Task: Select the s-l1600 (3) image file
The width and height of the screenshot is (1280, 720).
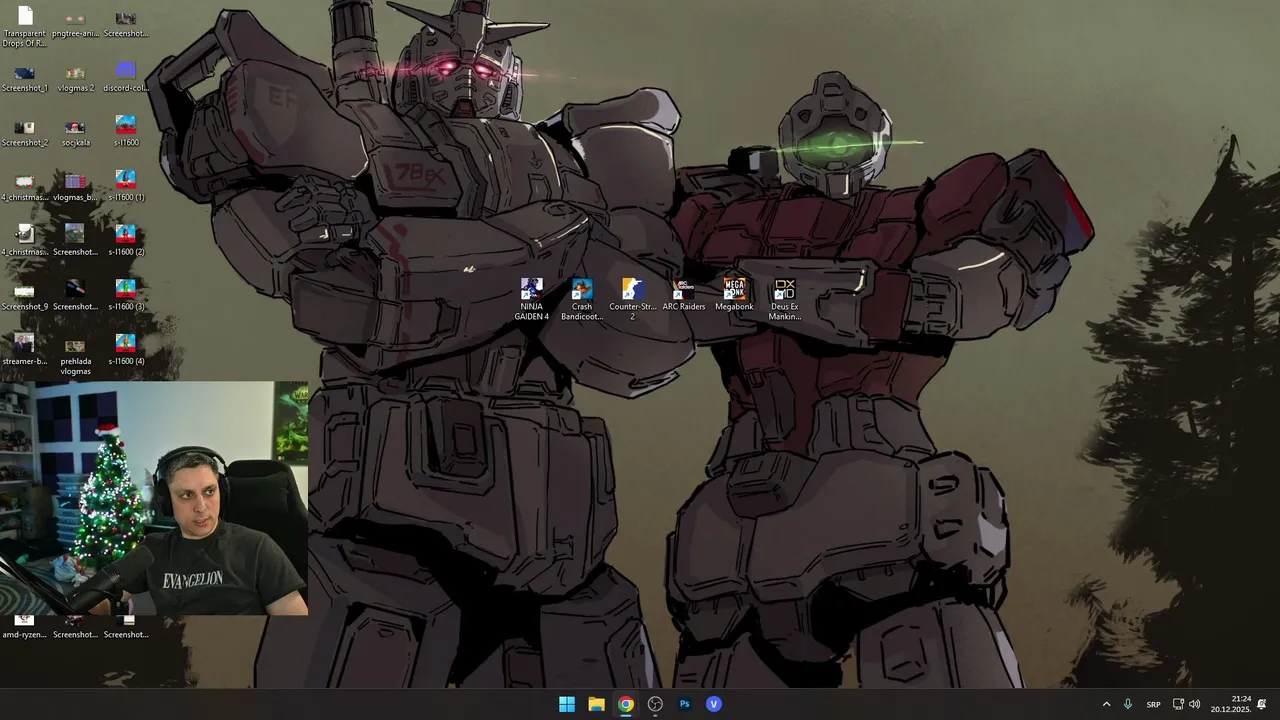Action: [126, 296]
